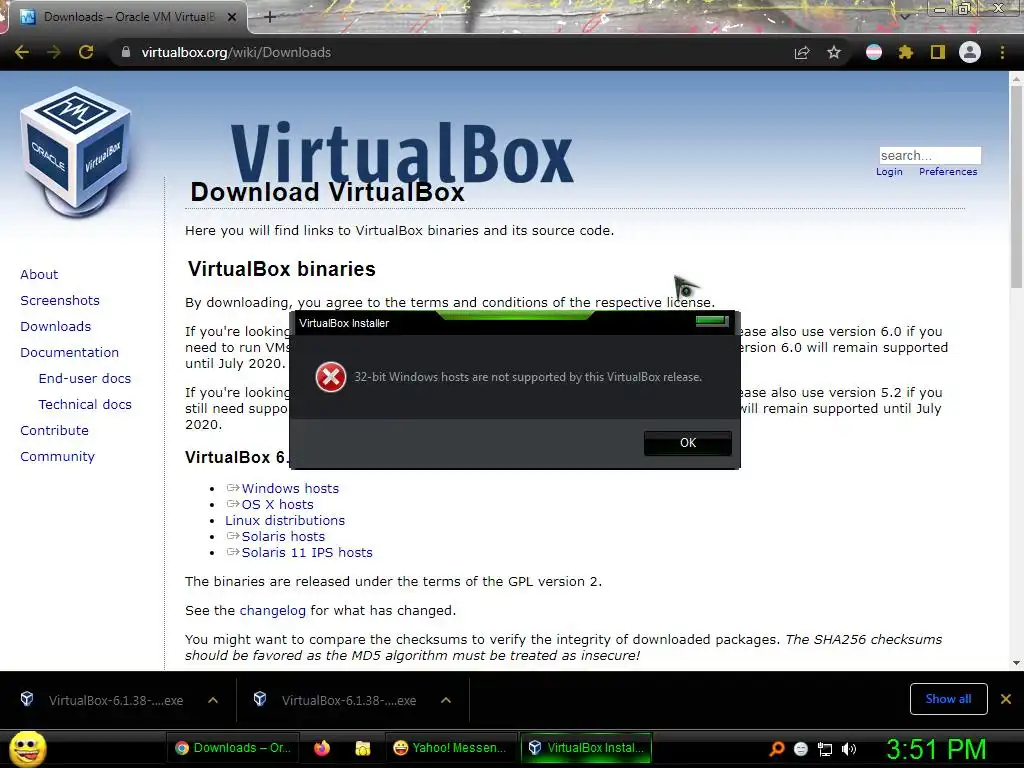Image resolution: width=1024 pixels, height=768 pixels.
Task: Open the profile avatar icon
Action: click(x=970, y=52)
